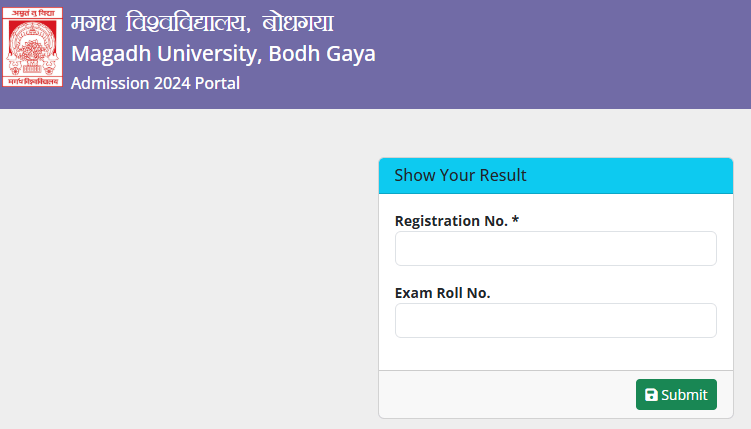Click the Registration No. label text
Screen dimensions: 751x429
tap(451, 221)
